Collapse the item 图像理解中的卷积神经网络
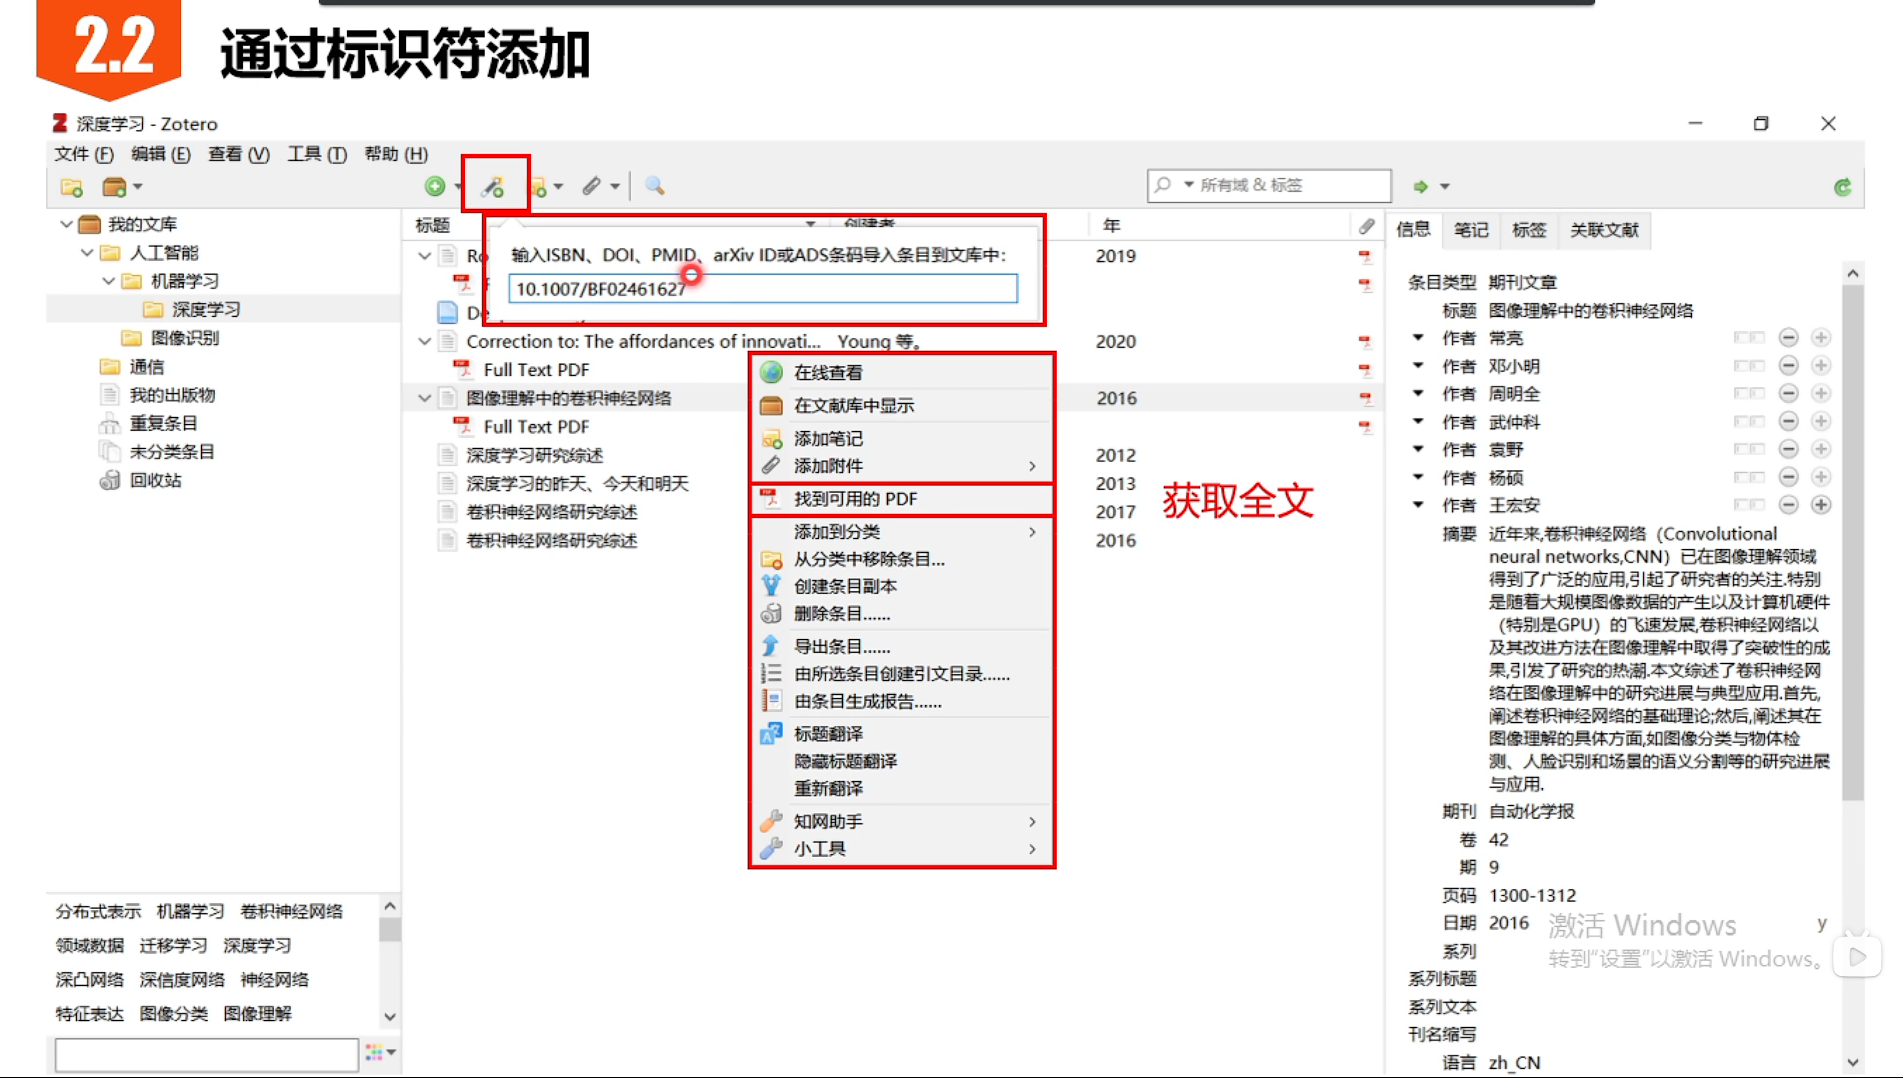The height and width of the screenshot is (1078, 1903). point(423,396)
